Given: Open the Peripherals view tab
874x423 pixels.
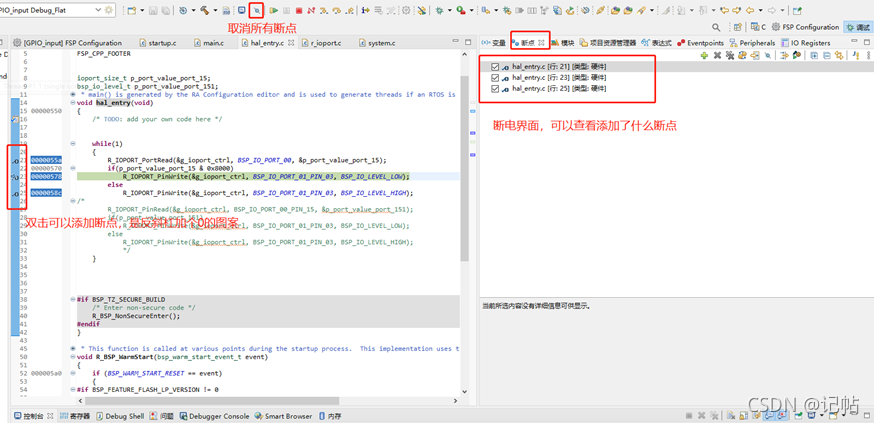Looking at the screenshot, I should click(x=752, y=43).
